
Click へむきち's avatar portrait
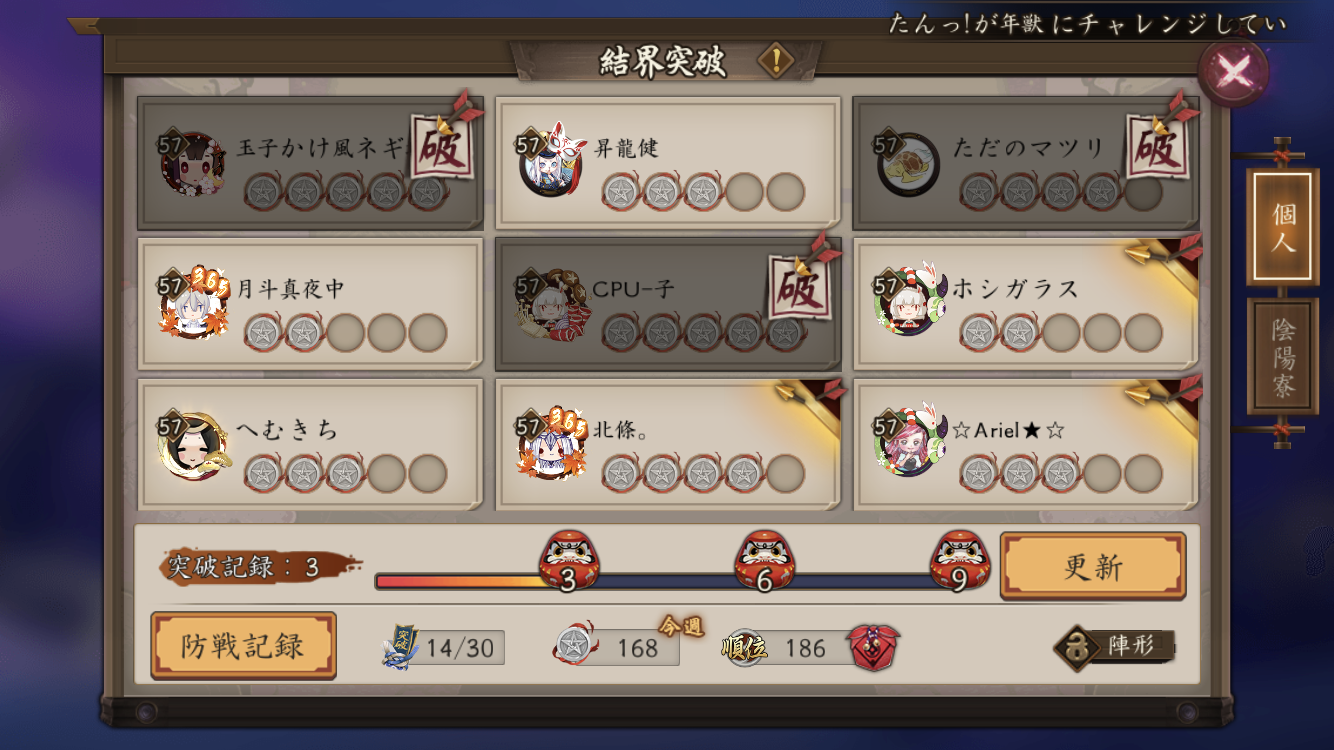(193, 444)
